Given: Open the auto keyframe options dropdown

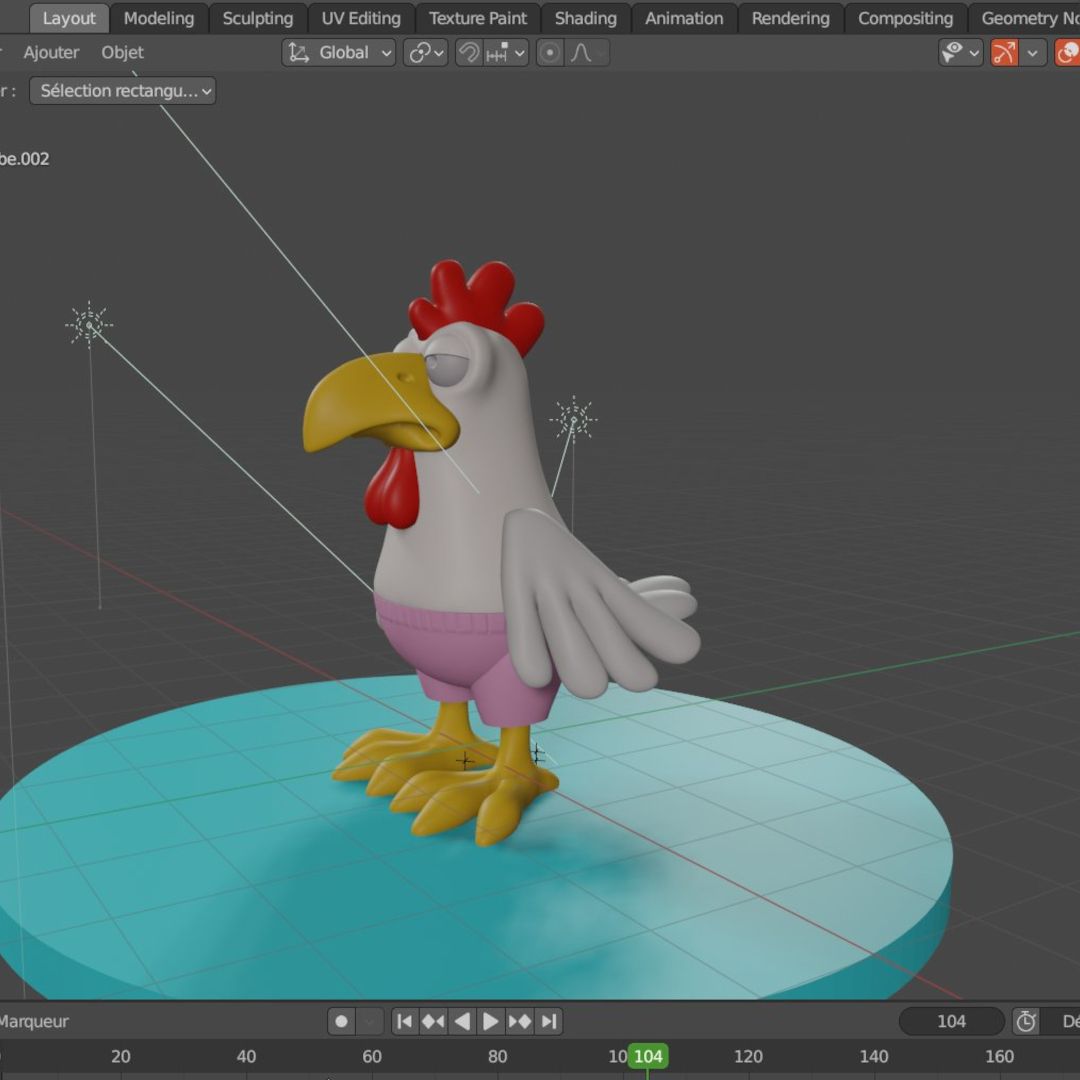Looking at the screenshot, I should pyautogui.click(x=370, y=1021).
